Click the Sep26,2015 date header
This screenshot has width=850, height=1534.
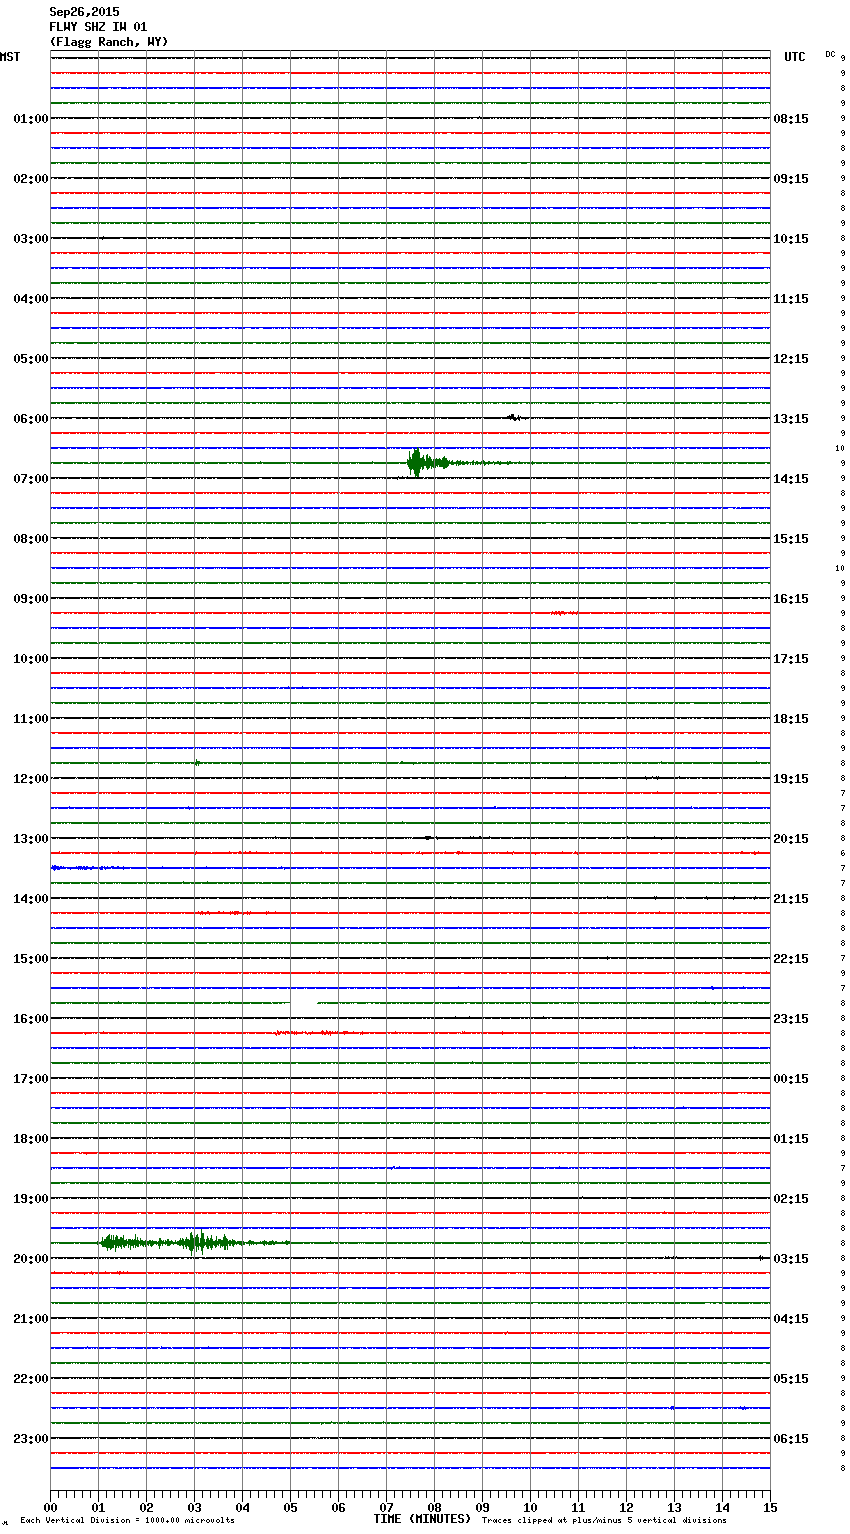84,12
